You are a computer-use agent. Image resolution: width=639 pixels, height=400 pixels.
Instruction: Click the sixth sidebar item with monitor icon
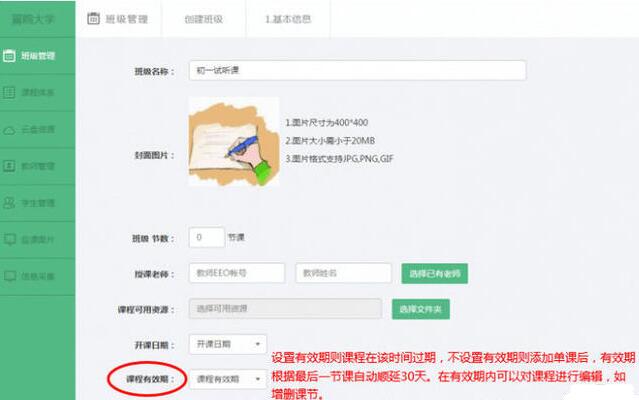click(35, 239)
